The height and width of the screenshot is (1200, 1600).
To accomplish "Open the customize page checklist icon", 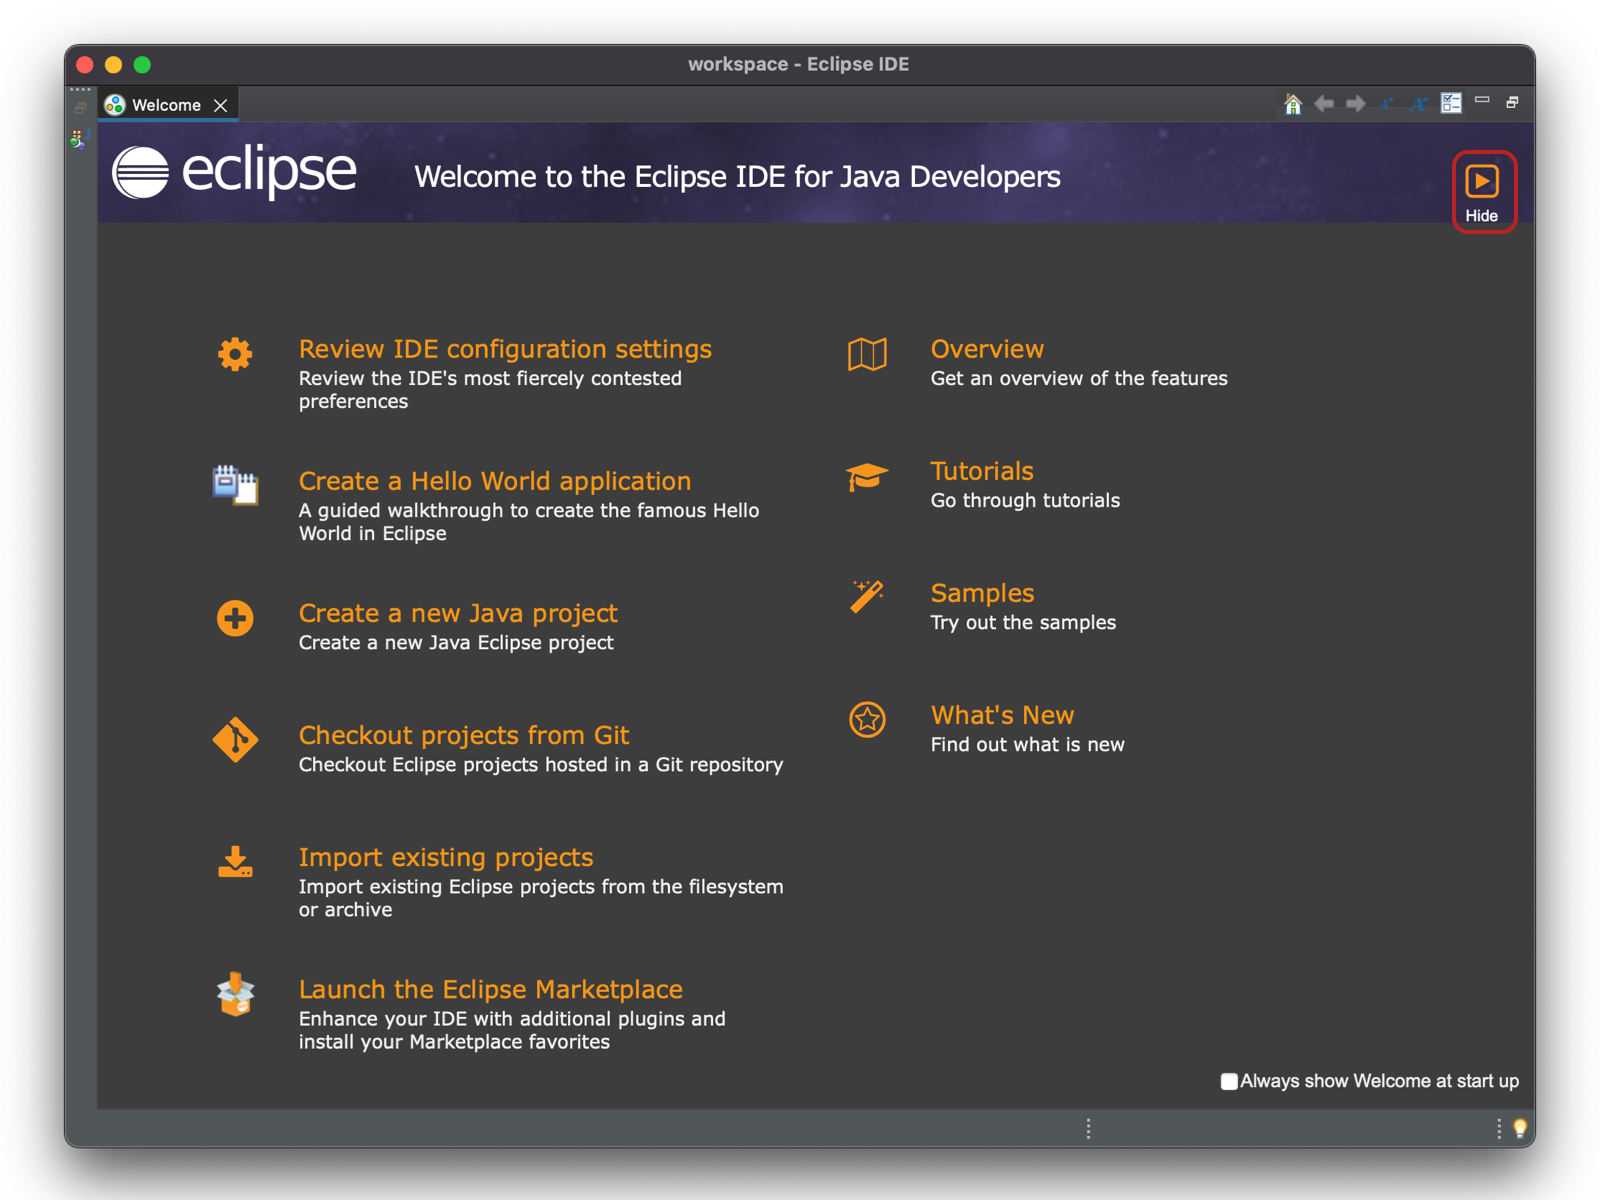I will click(x=1451, y=103).
